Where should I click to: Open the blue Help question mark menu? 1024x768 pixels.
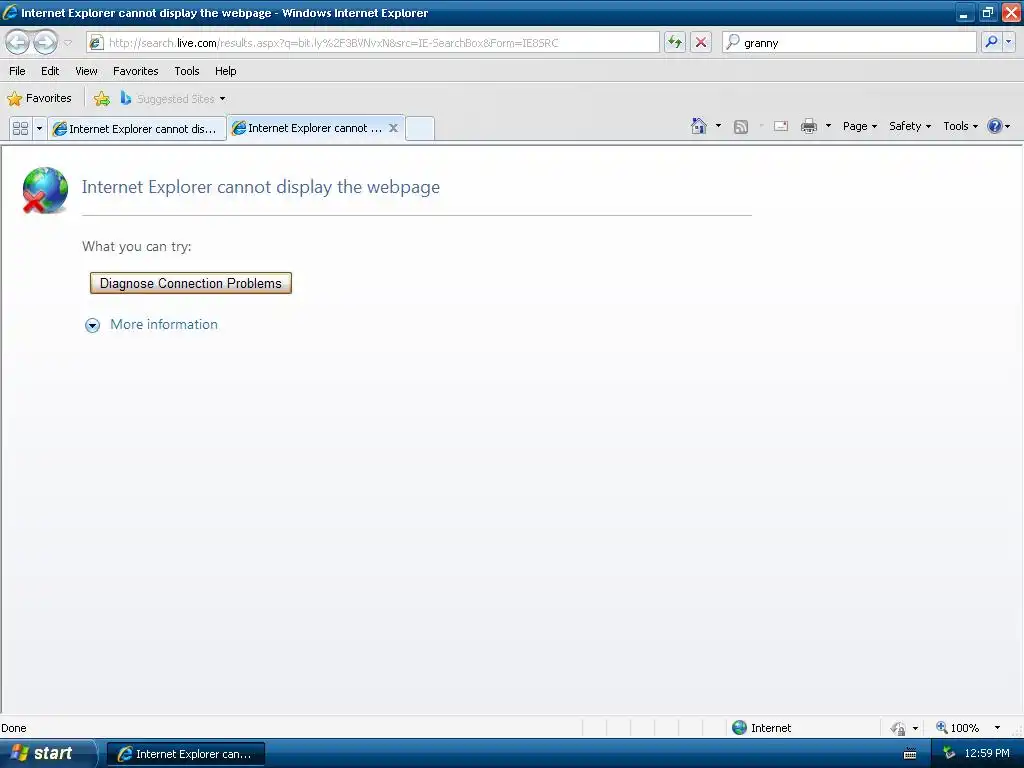999,126
